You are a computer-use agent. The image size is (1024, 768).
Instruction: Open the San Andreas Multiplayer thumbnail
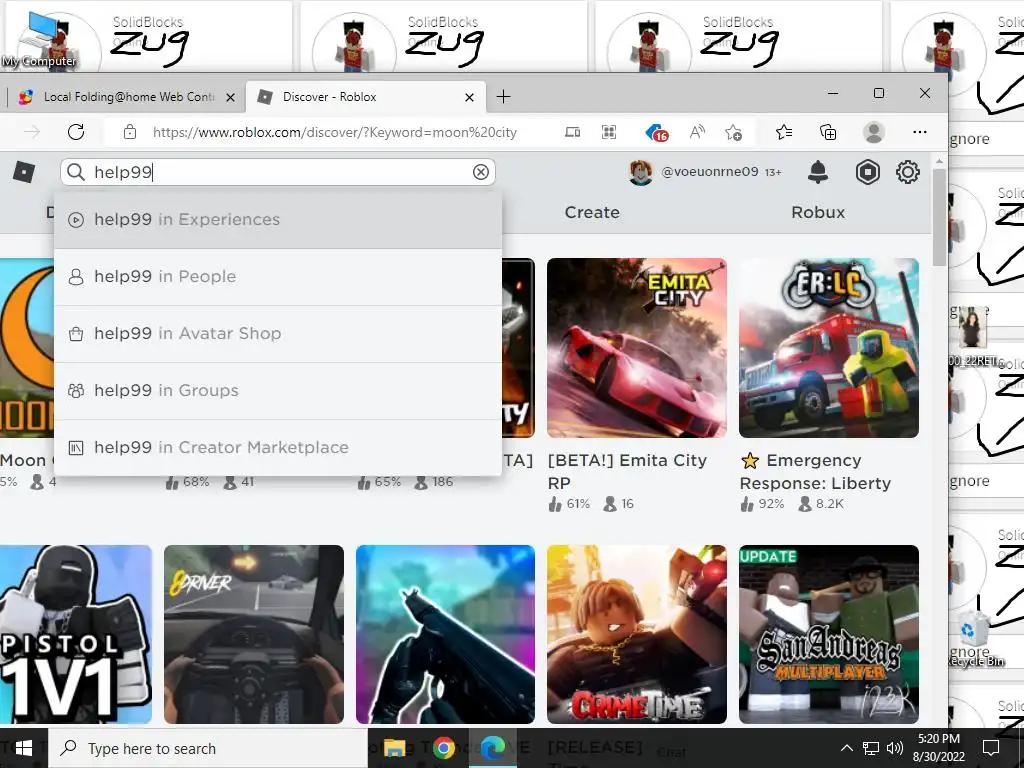point(829,634)
